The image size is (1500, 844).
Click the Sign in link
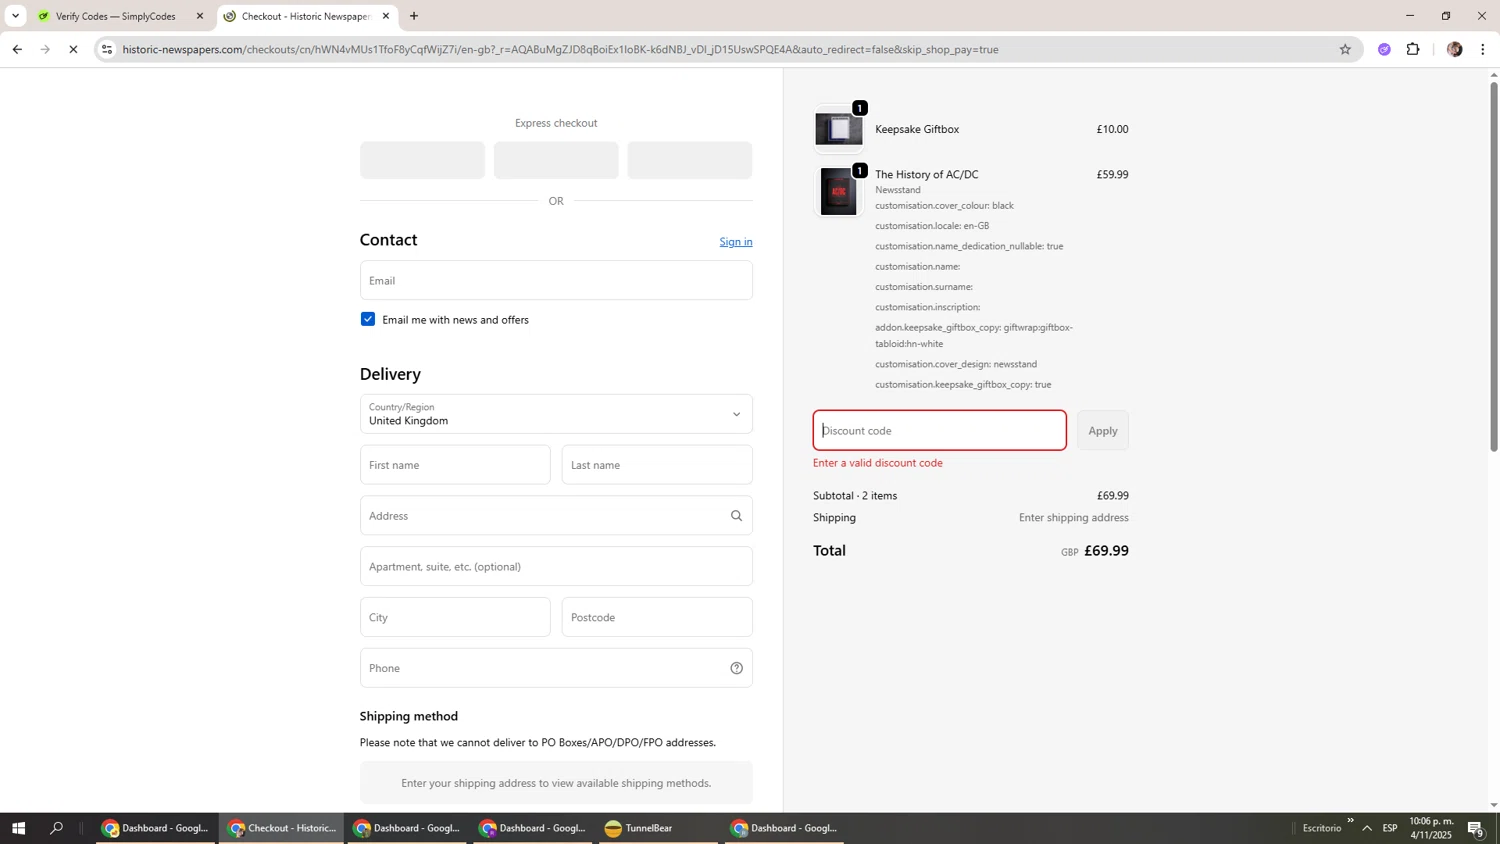tap(735, 242)
